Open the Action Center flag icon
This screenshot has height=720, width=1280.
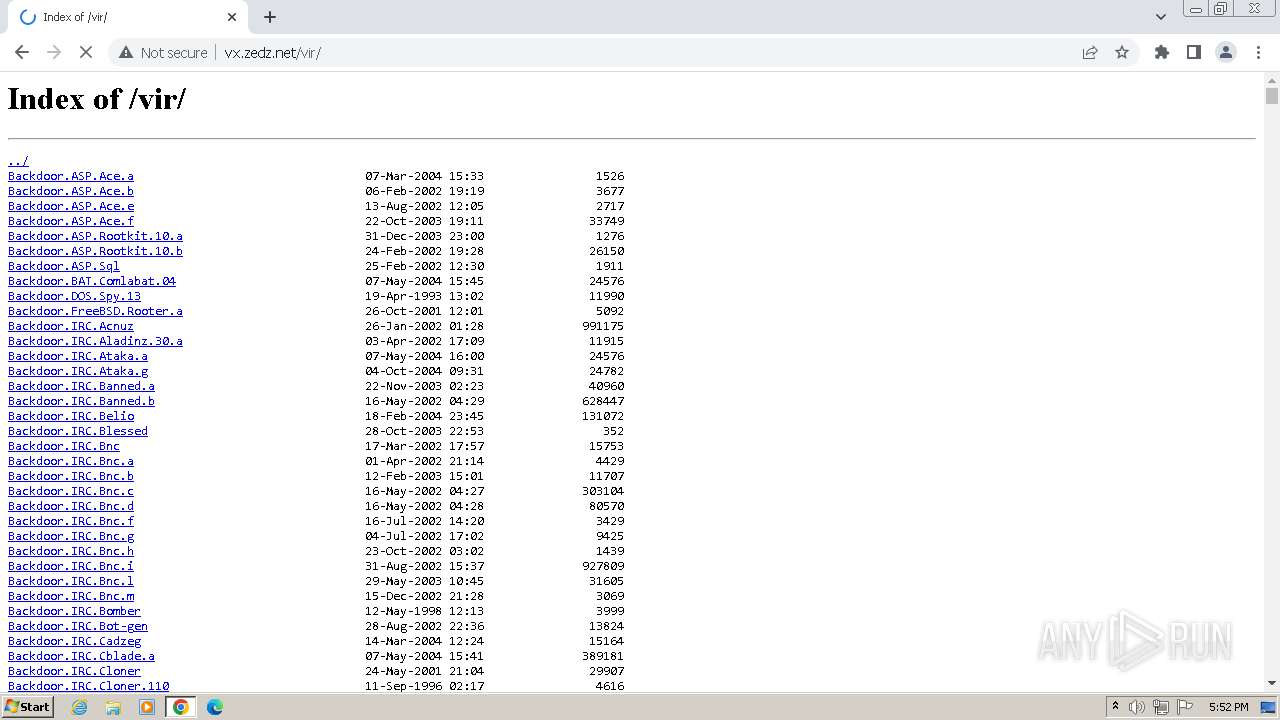point(1185,707)
